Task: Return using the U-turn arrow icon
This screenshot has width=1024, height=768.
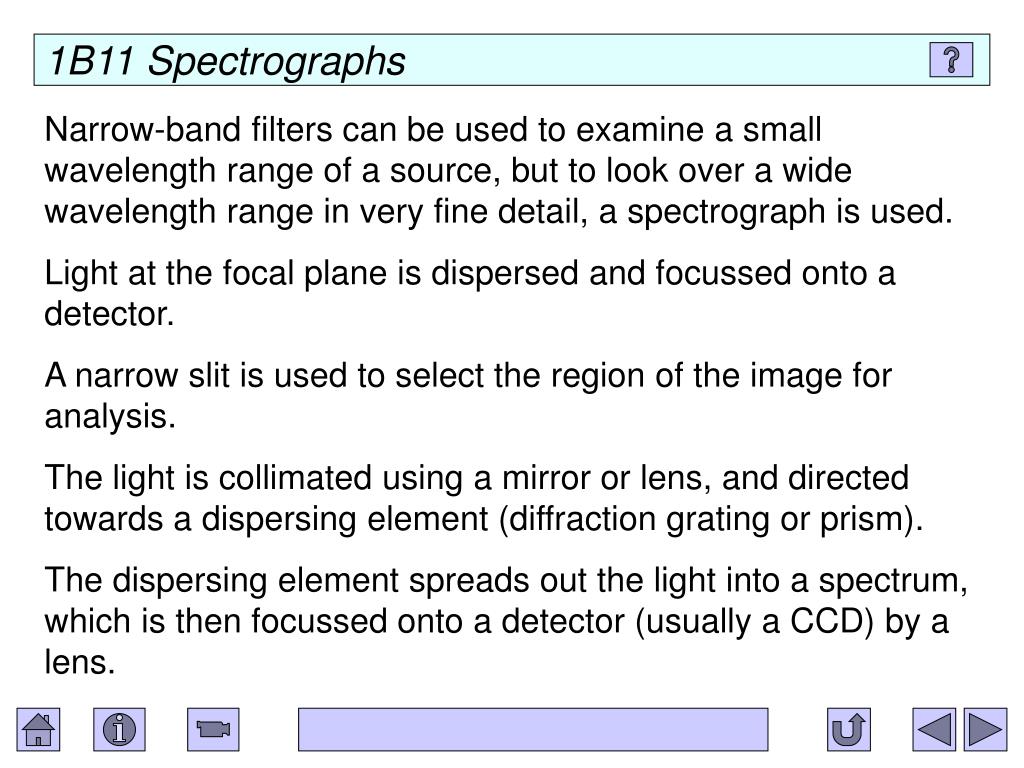Action: click(848, 729)
